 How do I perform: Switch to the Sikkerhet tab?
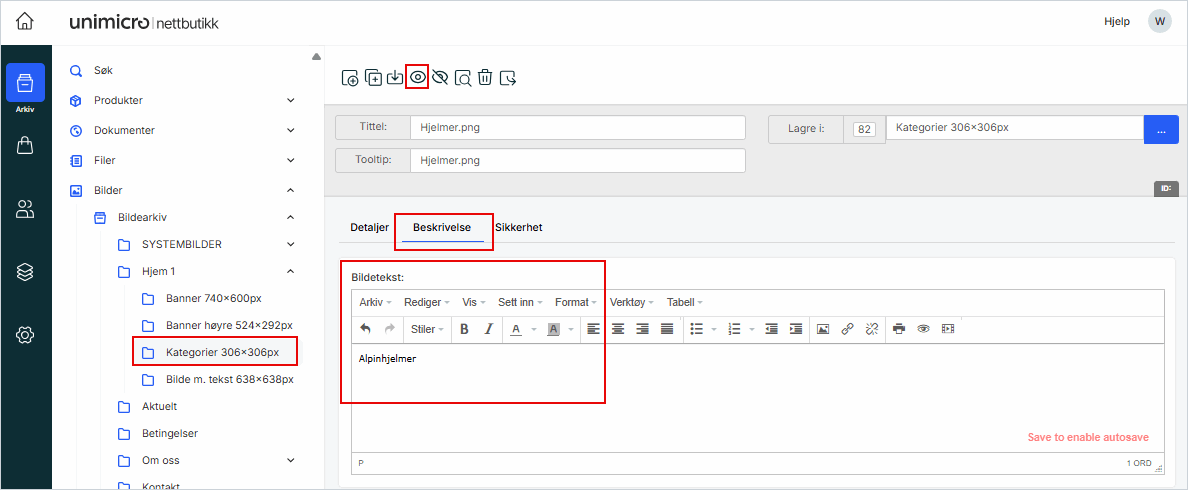pos(518,228)
